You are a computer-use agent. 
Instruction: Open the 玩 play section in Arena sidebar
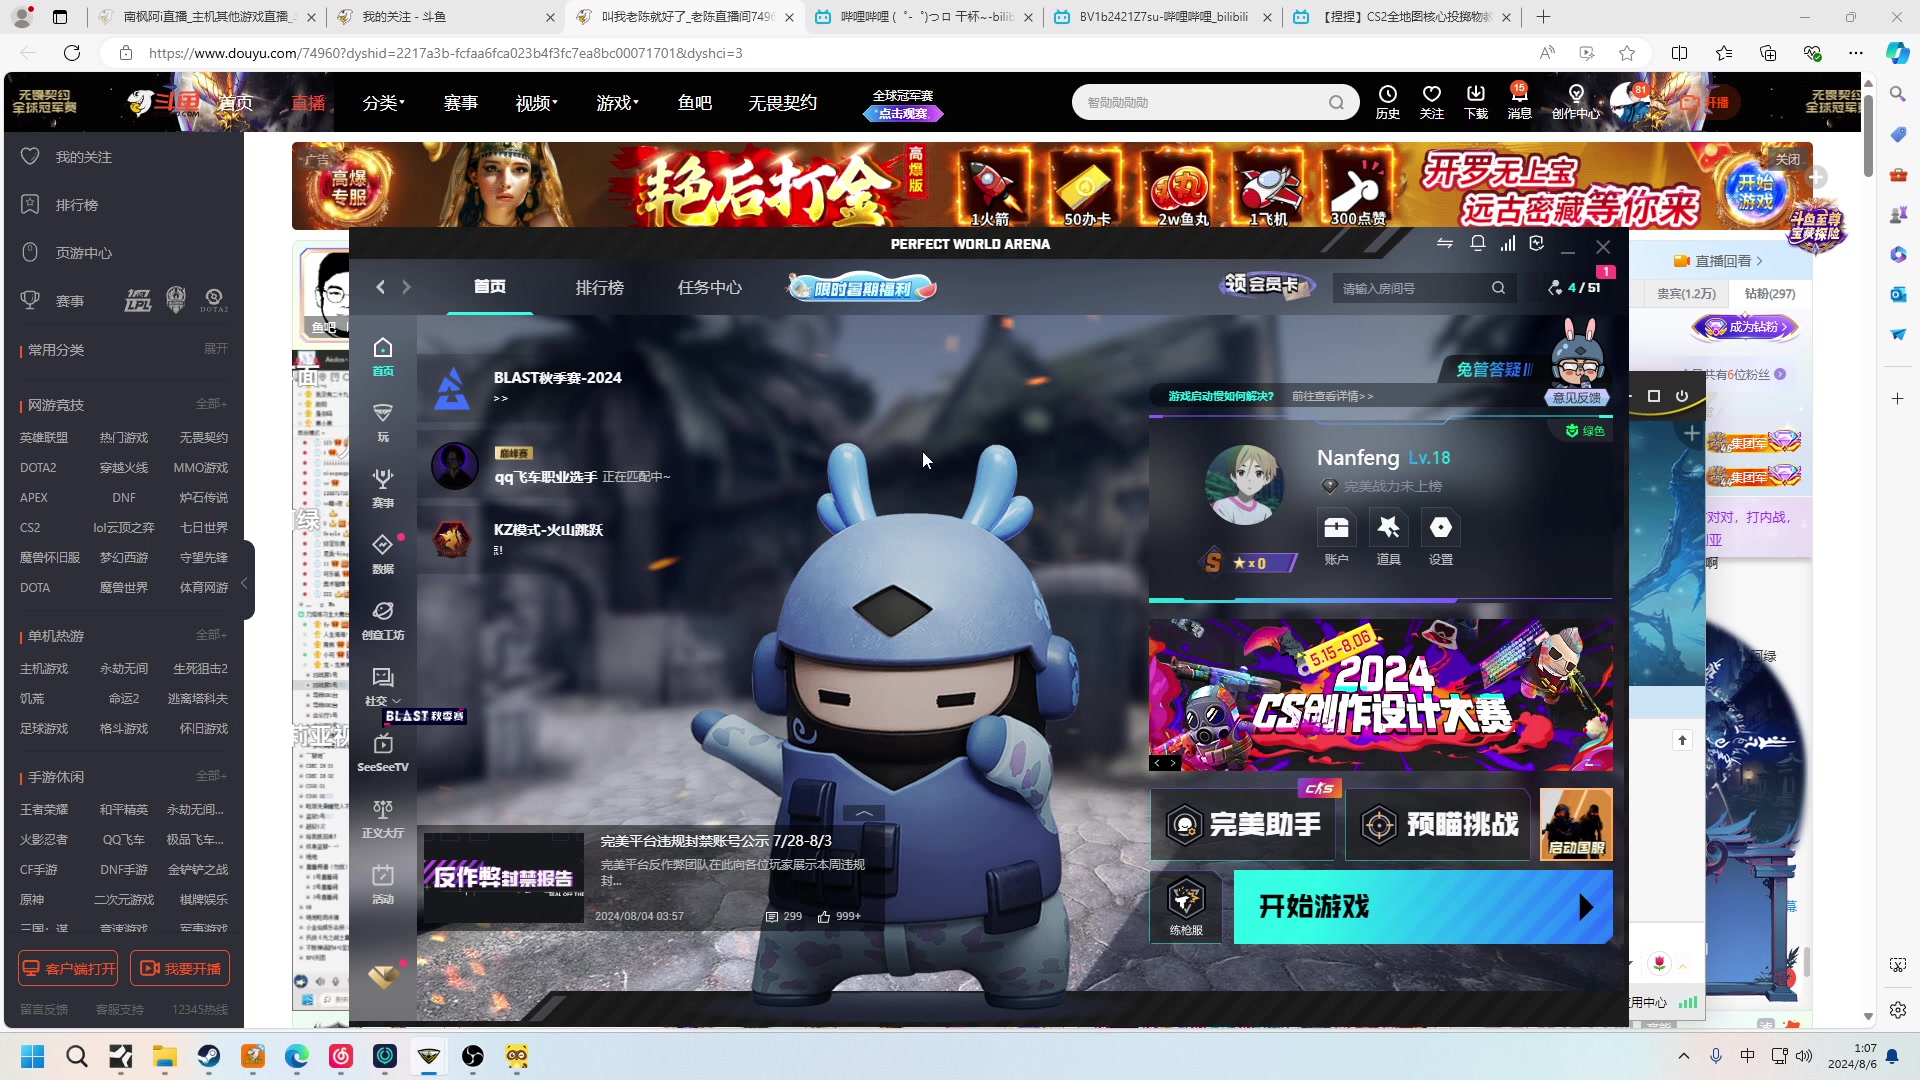[x=383, y=422]
